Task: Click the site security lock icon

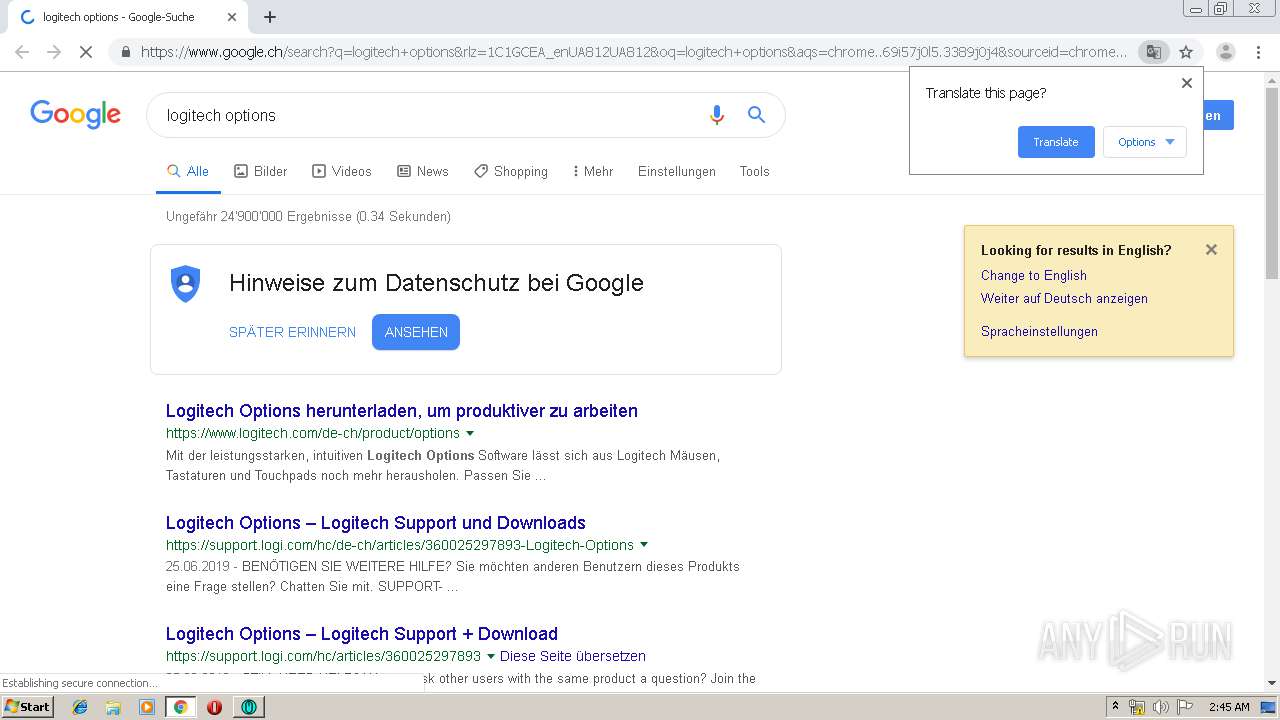Action: point(125,52)
